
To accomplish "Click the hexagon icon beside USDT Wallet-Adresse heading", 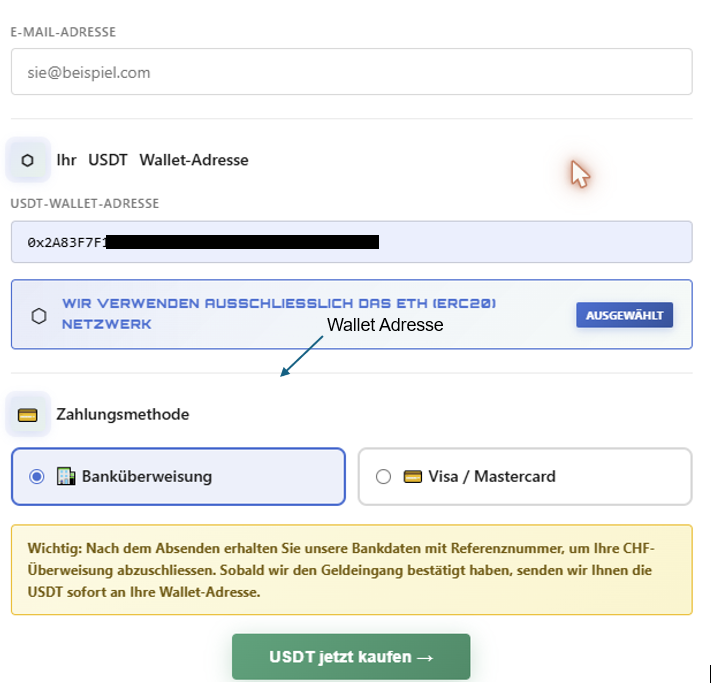I will point(27,160).
